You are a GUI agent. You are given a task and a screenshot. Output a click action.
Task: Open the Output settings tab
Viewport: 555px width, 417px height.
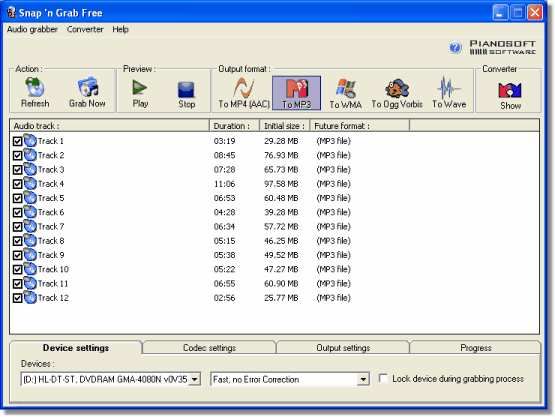tap(343, 348)
